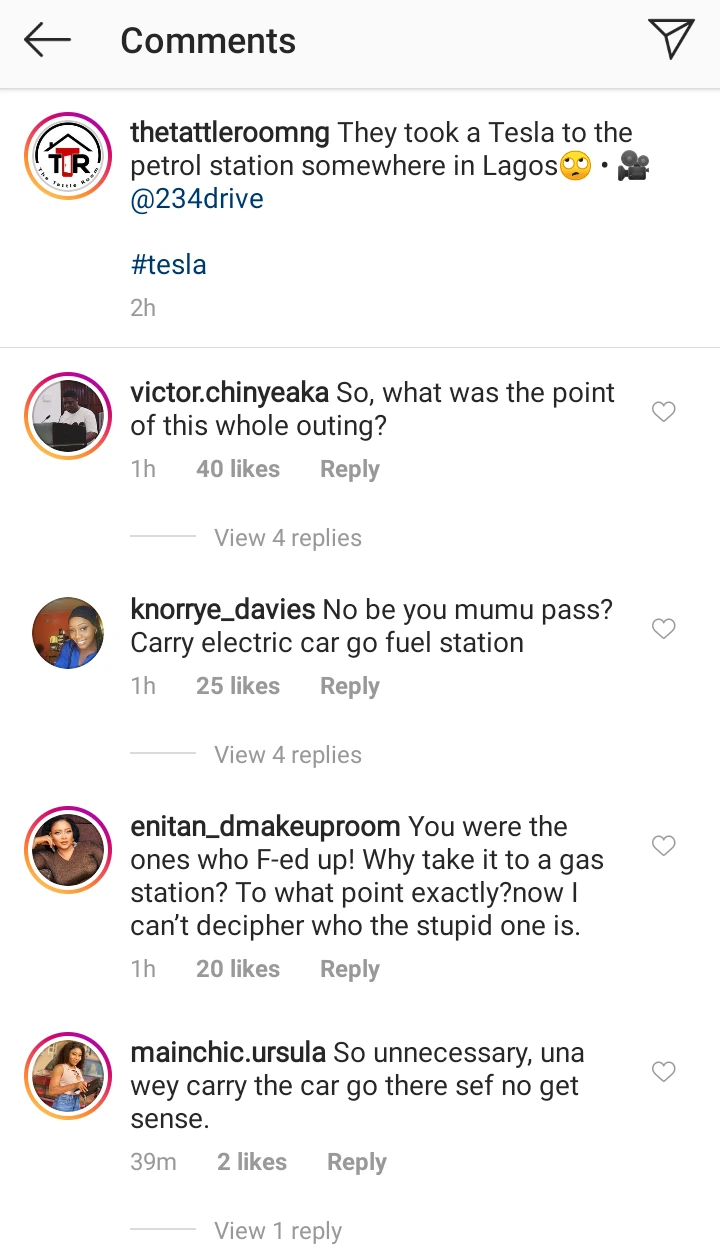Tap the back arrow icon
Screen dimensions: 720x1255
click(x=47, y=40)
